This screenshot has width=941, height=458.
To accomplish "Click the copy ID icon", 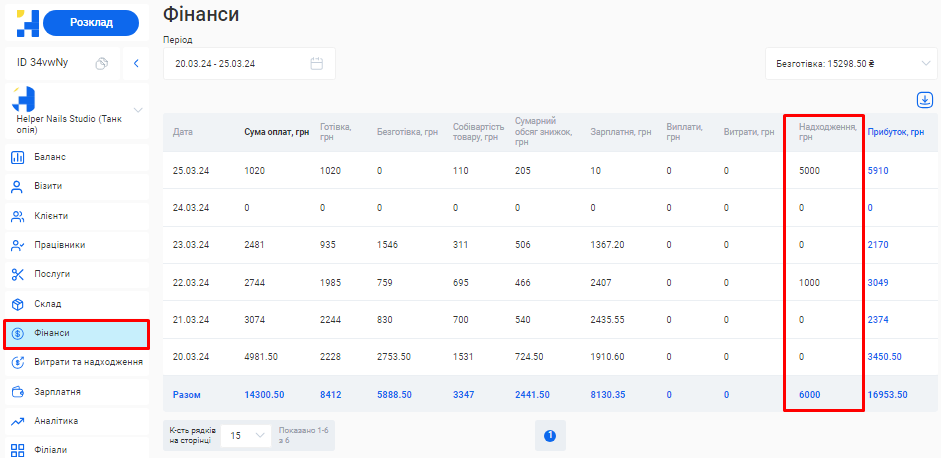I will (101, 63).
